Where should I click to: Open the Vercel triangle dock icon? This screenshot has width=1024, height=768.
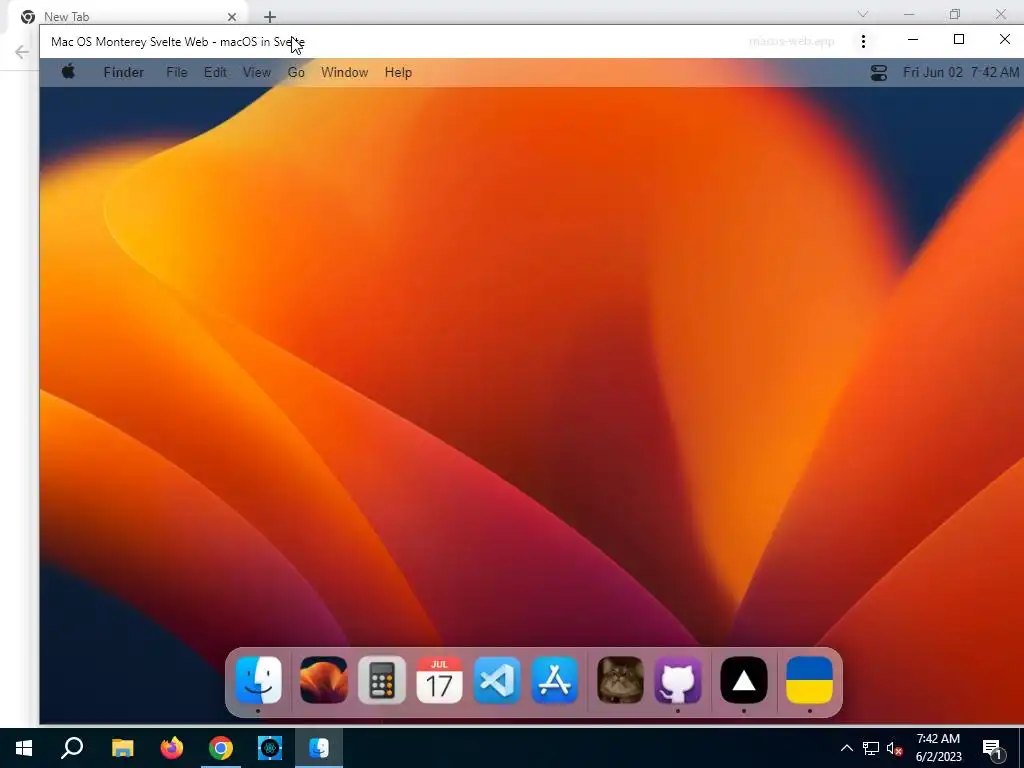pos(744,680)
